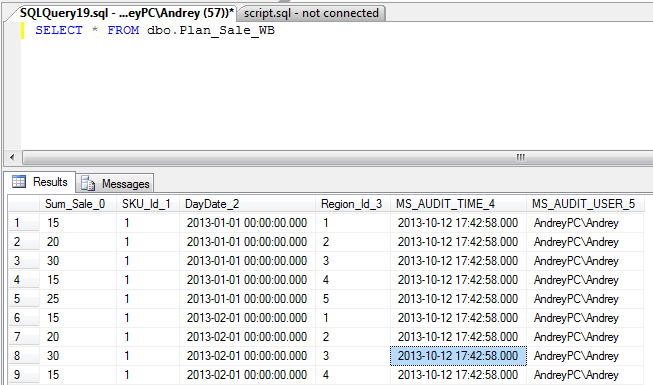Click AndreyPC\Andrey cell in row 1
Screen dimensions: 653x385
585,223
